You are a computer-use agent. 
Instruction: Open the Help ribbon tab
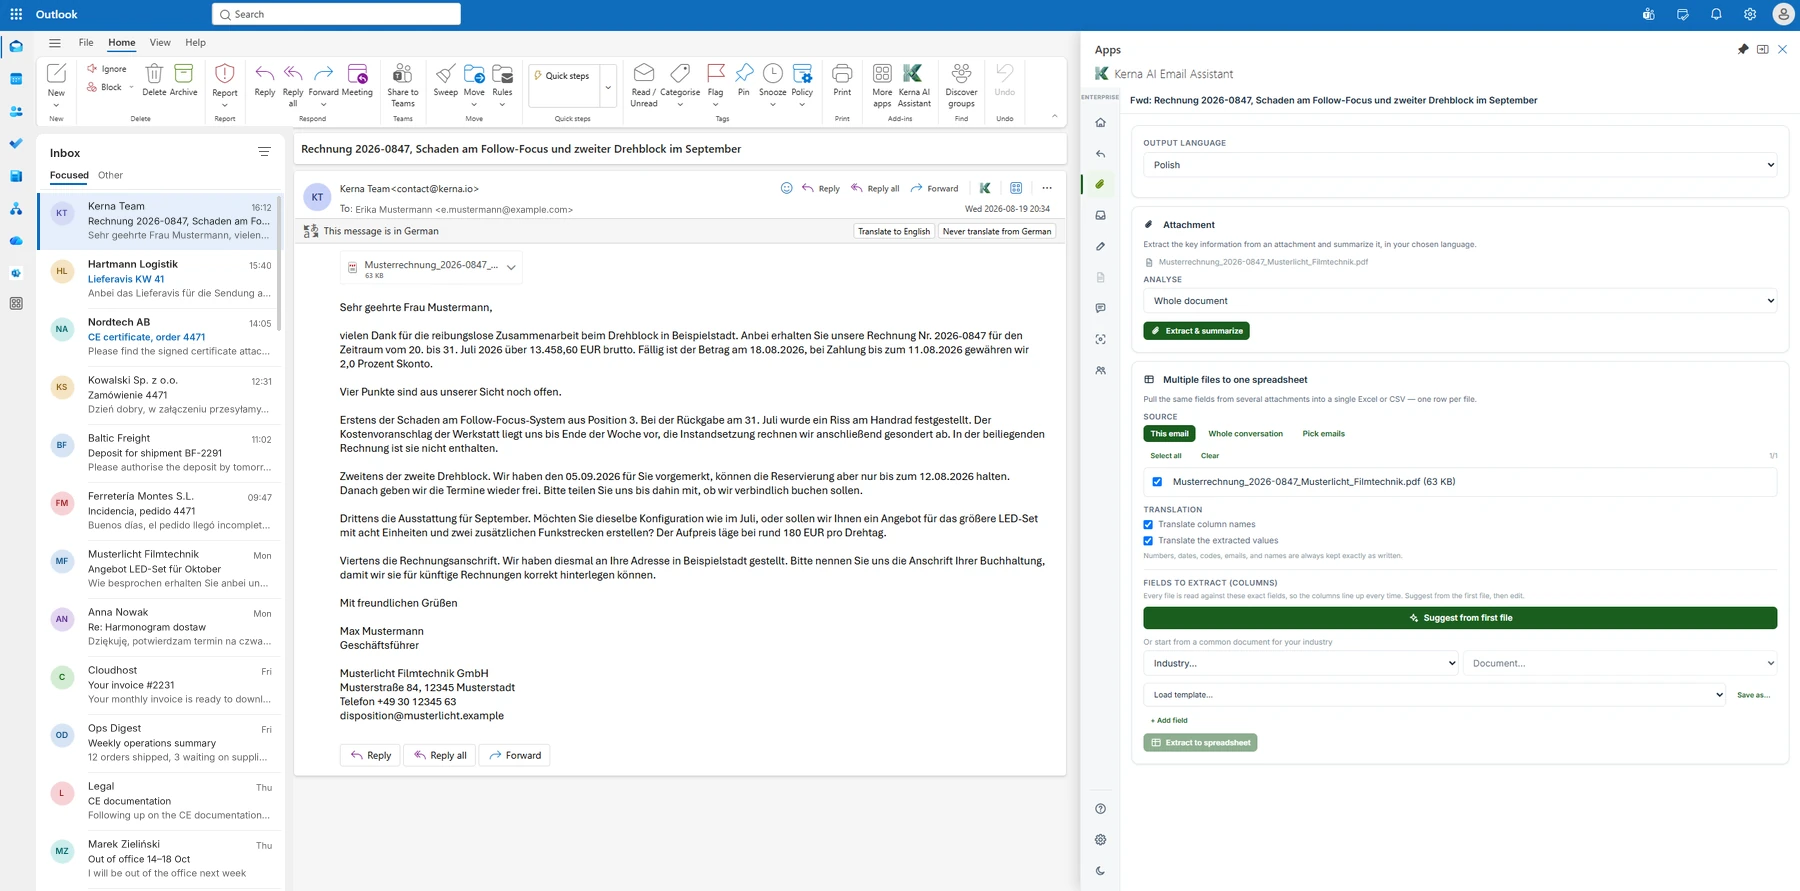pos(195,43)
